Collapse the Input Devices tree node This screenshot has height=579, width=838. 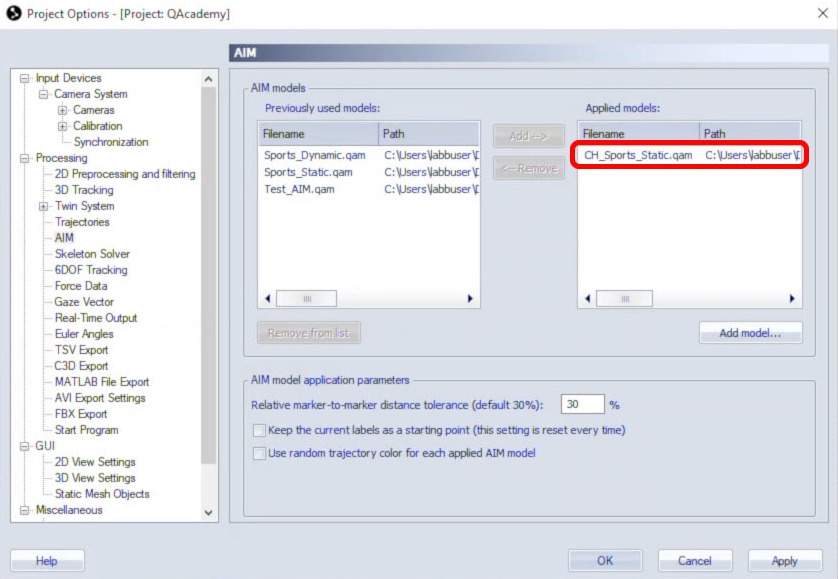tap(26, 78)
